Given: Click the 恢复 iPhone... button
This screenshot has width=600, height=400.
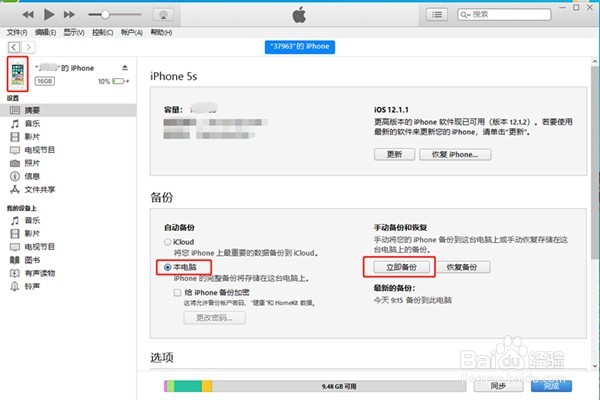Looking at the screenshot, I should coord(455,154).
